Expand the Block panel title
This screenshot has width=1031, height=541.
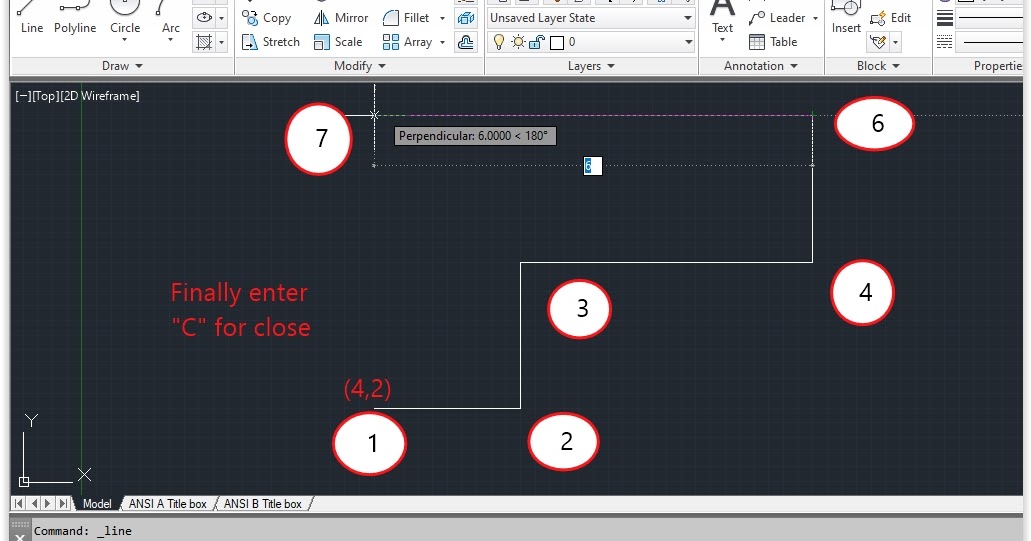coord(878,66)
